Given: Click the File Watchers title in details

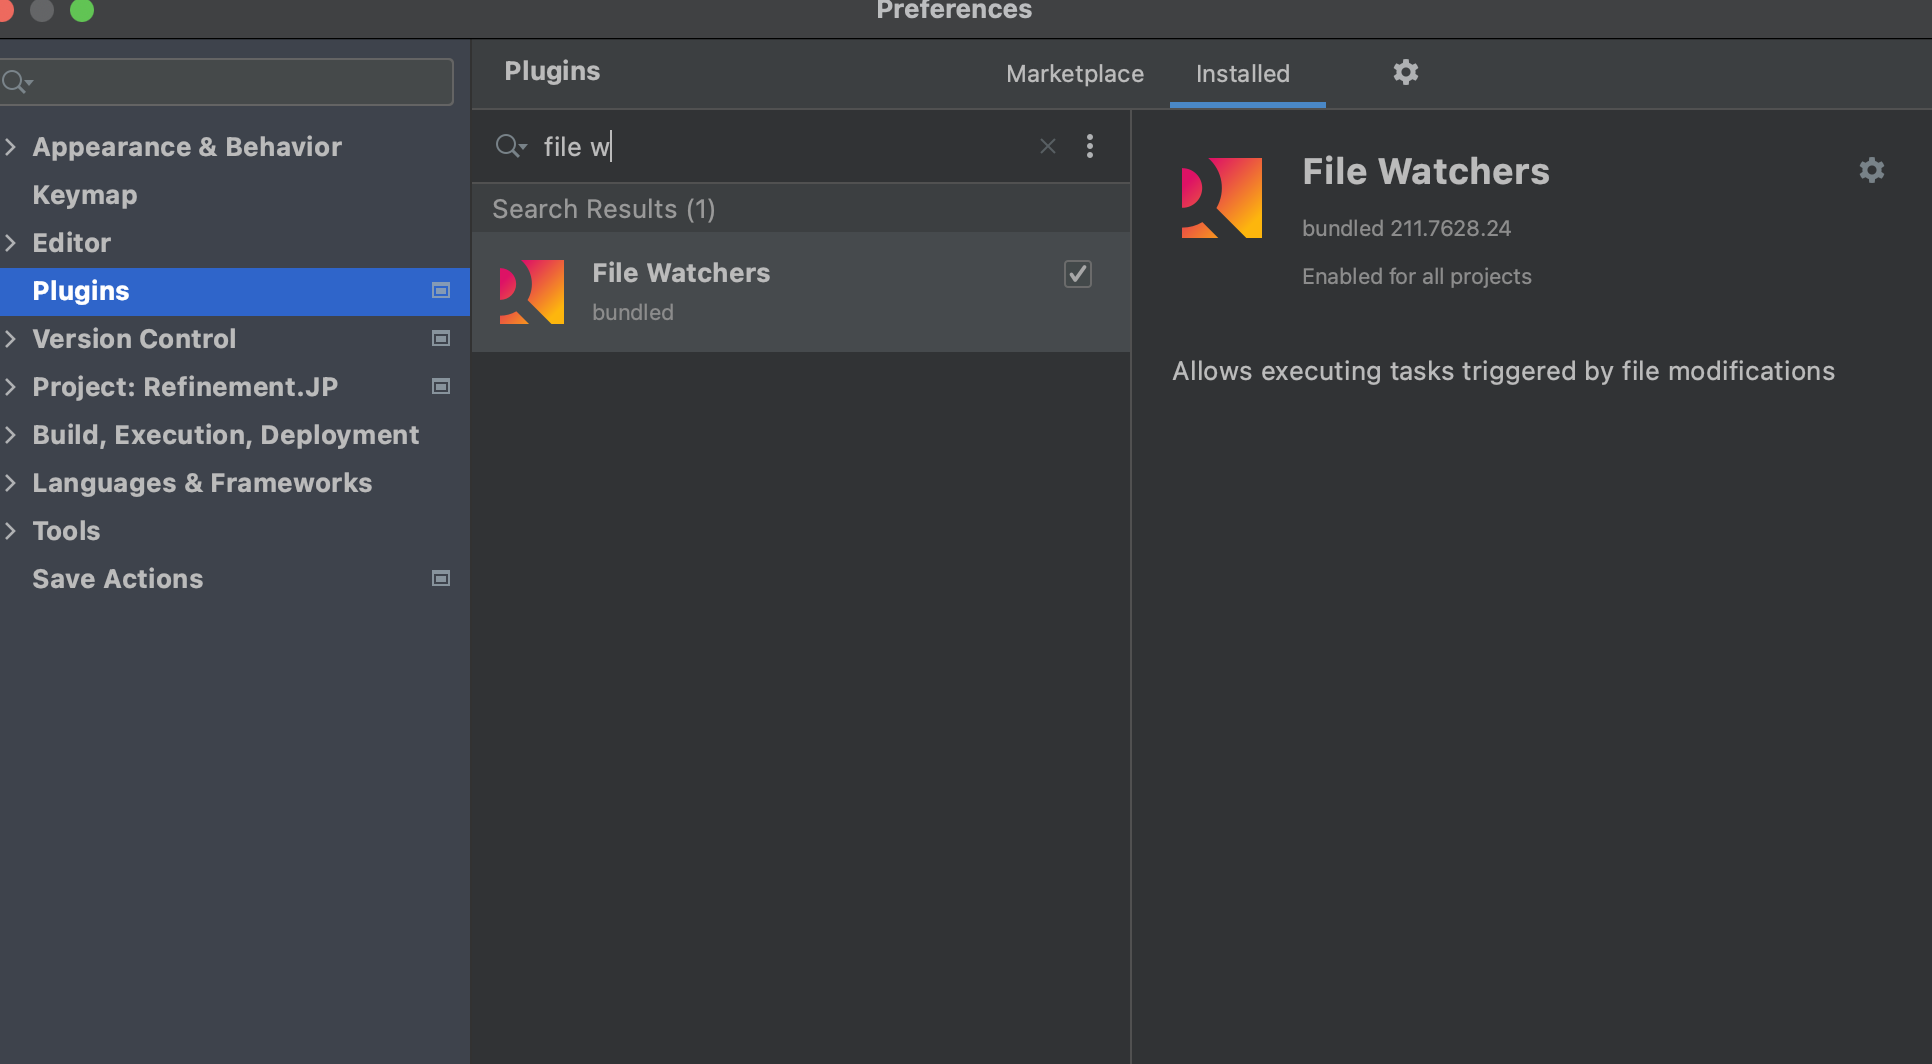Looking at the screenshot, I should [x=1425, y=172].
